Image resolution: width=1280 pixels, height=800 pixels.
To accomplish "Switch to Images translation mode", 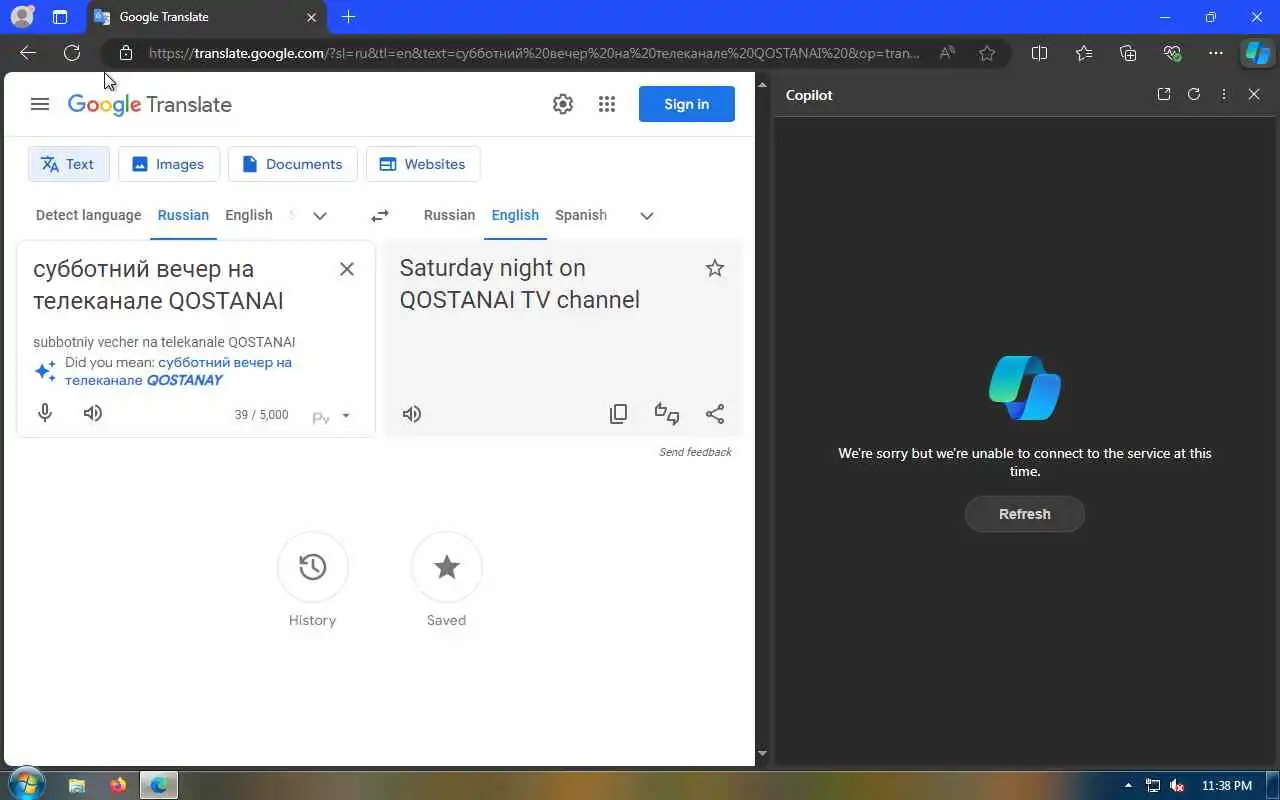I will click(x=169, y=164).
